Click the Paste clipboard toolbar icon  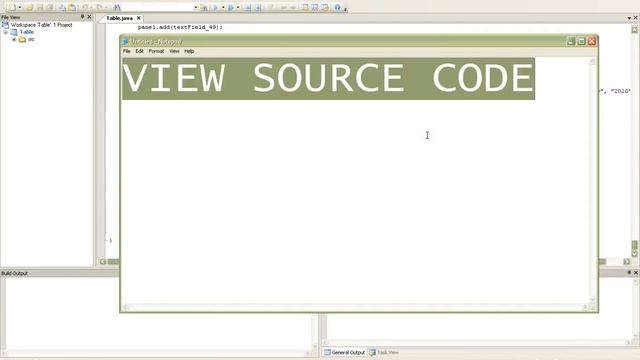pyautogui.click(x=72, y=7)
